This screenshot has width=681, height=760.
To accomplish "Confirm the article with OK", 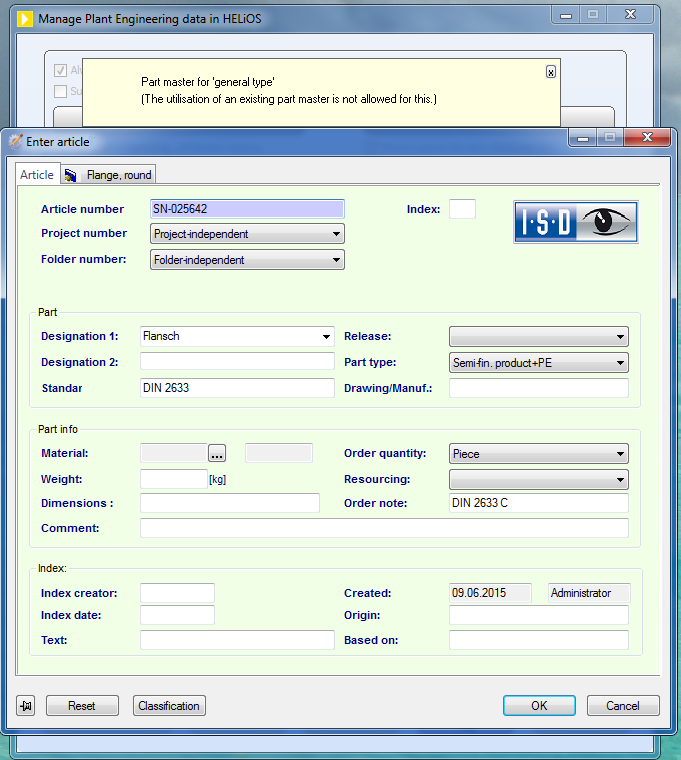I will [539, 706].
